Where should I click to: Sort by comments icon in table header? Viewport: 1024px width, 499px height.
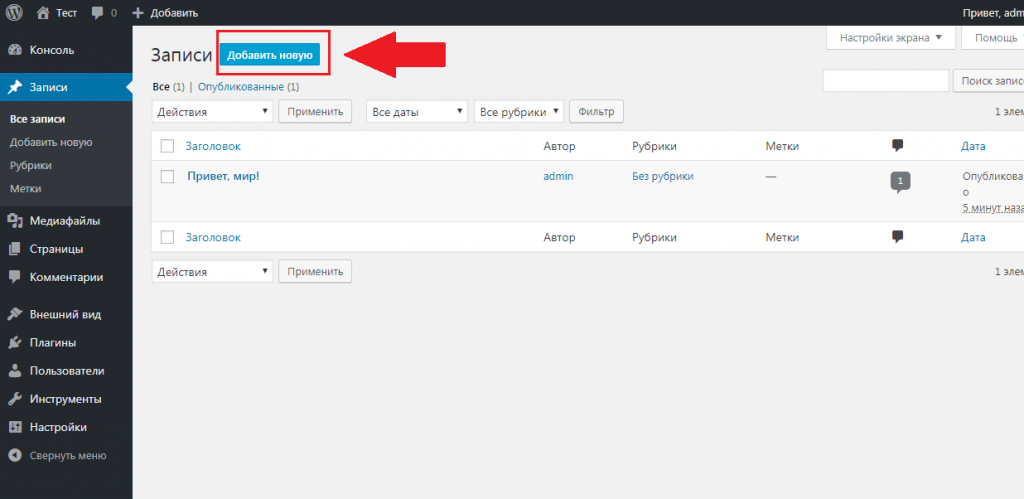click(898, 146)
